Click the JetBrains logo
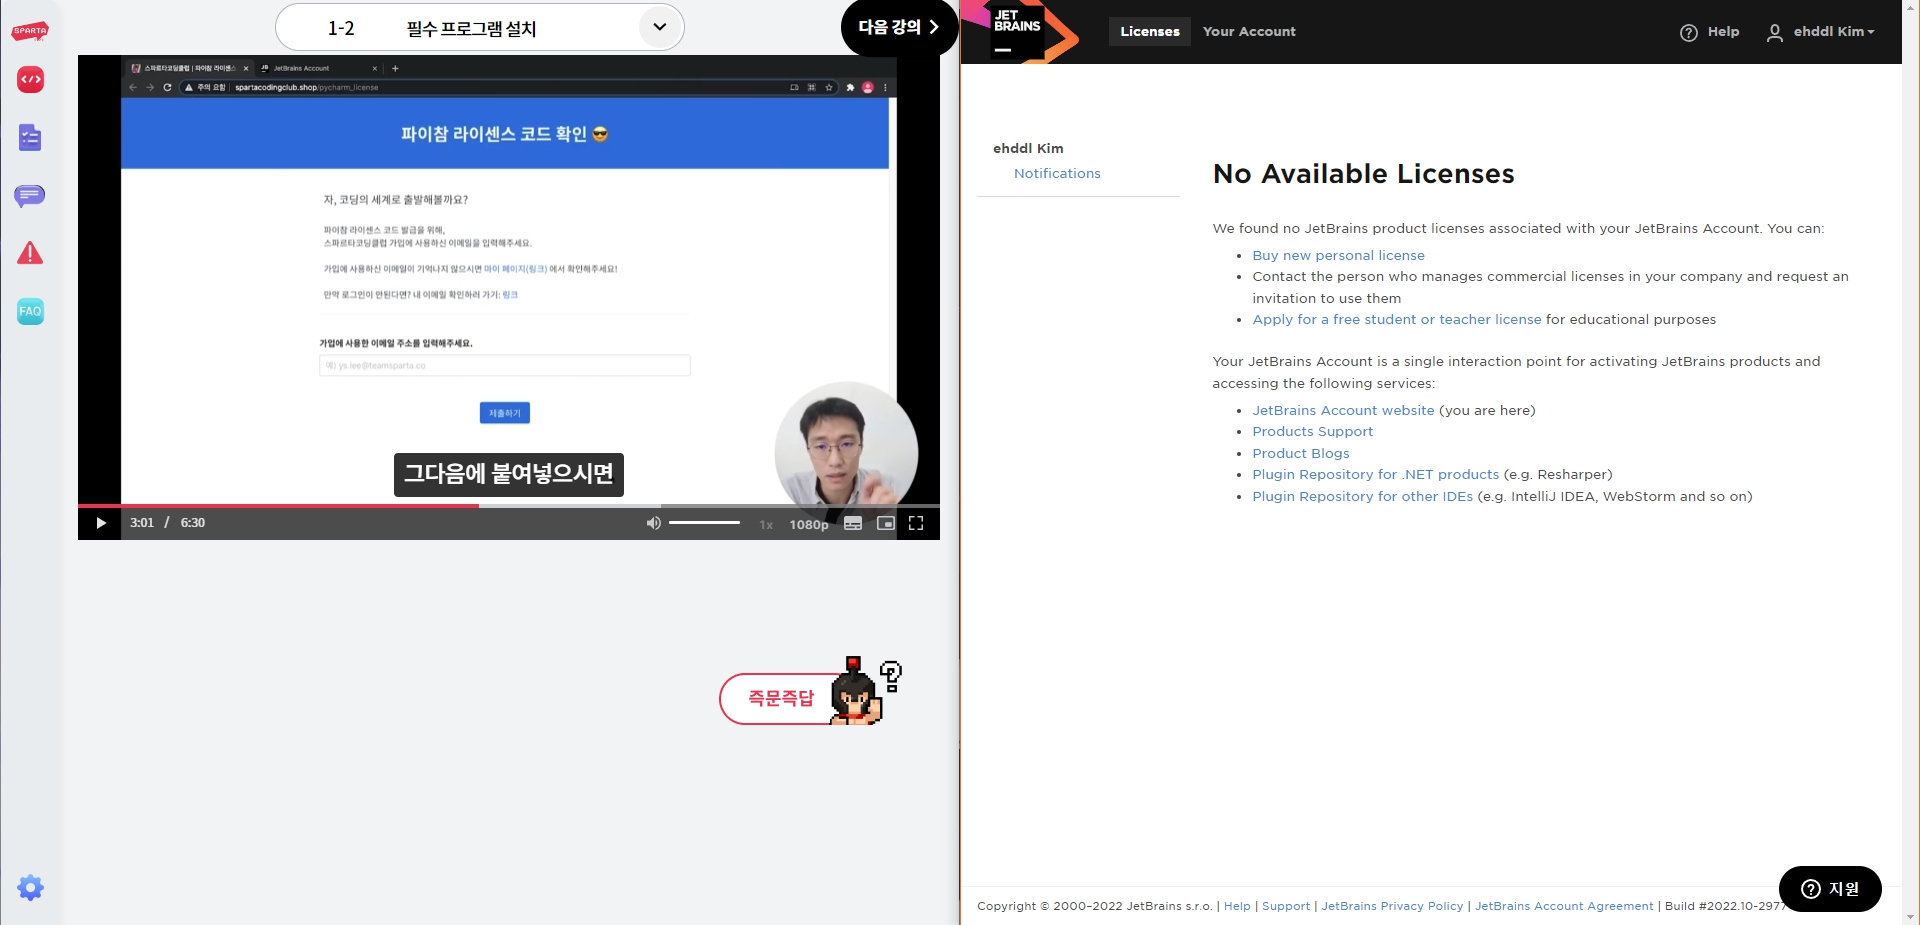 click(x=1022, y=31)
